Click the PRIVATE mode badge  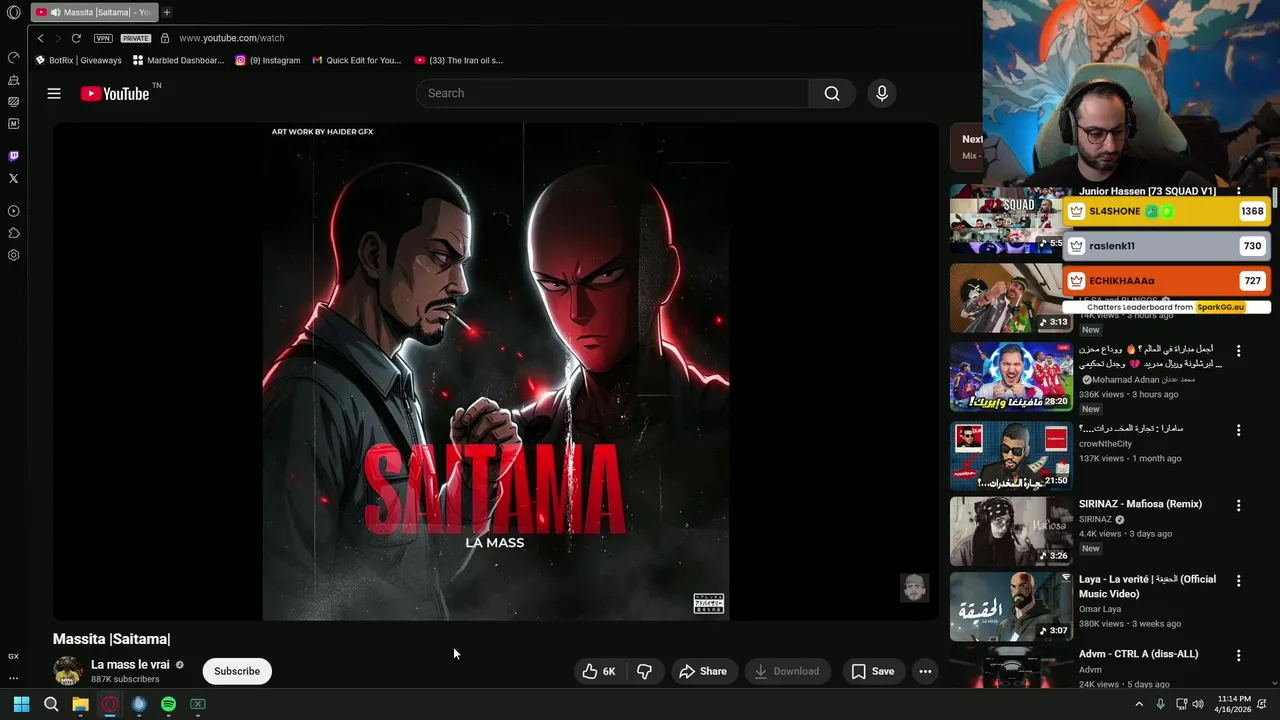pos(136,38)
